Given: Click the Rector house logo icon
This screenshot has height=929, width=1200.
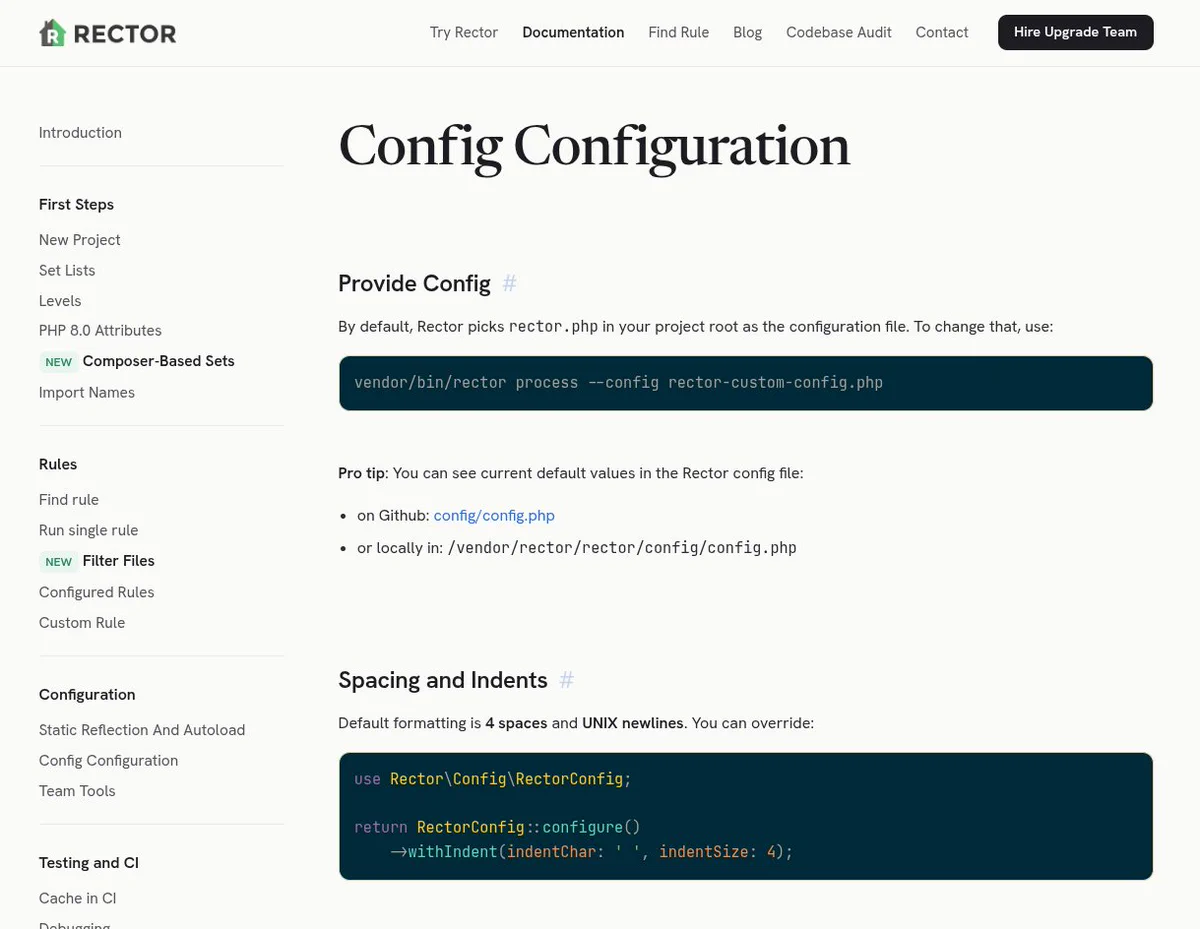Looking at the screenshot, I should coord(52,33).
